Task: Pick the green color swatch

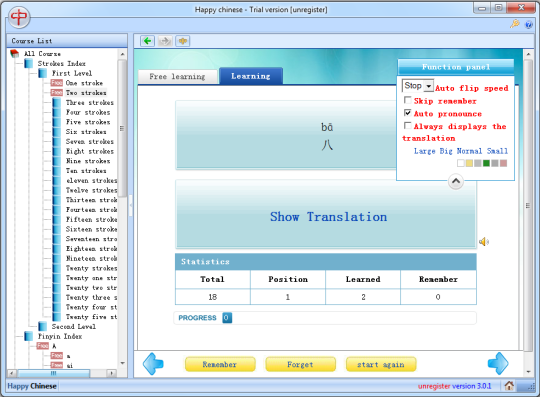Action: click(486, 163)
